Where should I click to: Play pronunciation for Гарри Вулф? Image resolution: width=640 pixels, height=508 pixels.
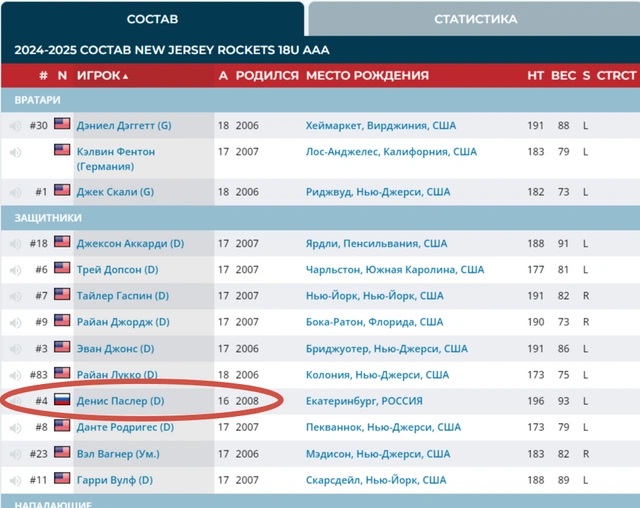click(x=15, y=479)
